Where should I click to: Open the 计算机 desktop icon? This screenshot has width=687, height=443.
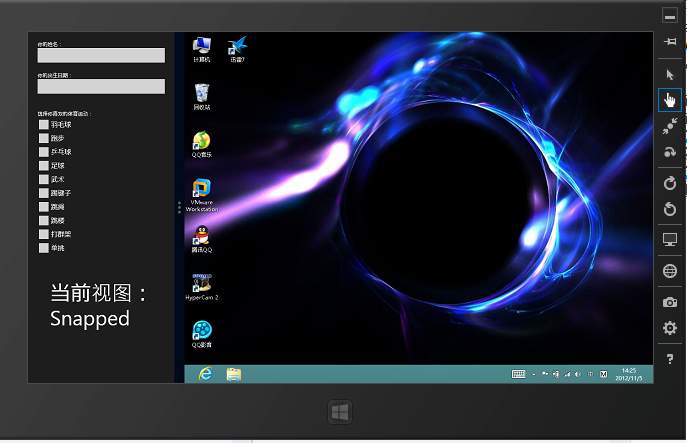point(202,50)
